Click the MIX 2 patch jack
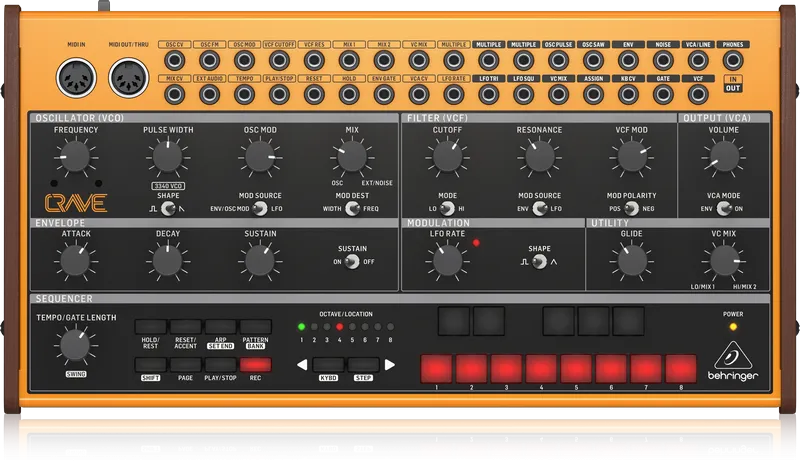This screenshot has width=800, height=469. pyautogui.click(x=384, y=61)
